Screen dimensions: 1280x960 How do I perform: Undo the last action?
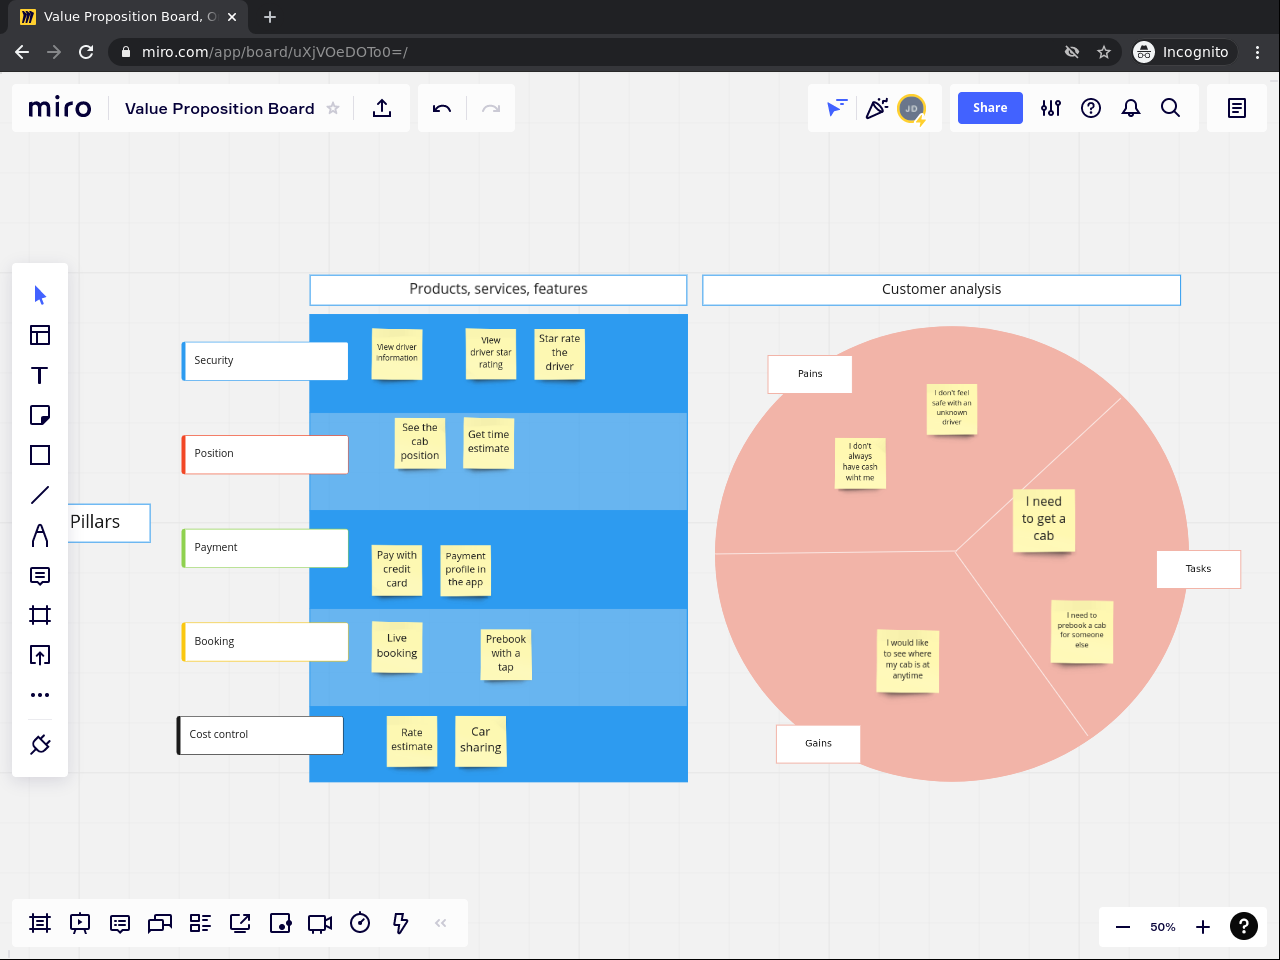tap(442, 108)
